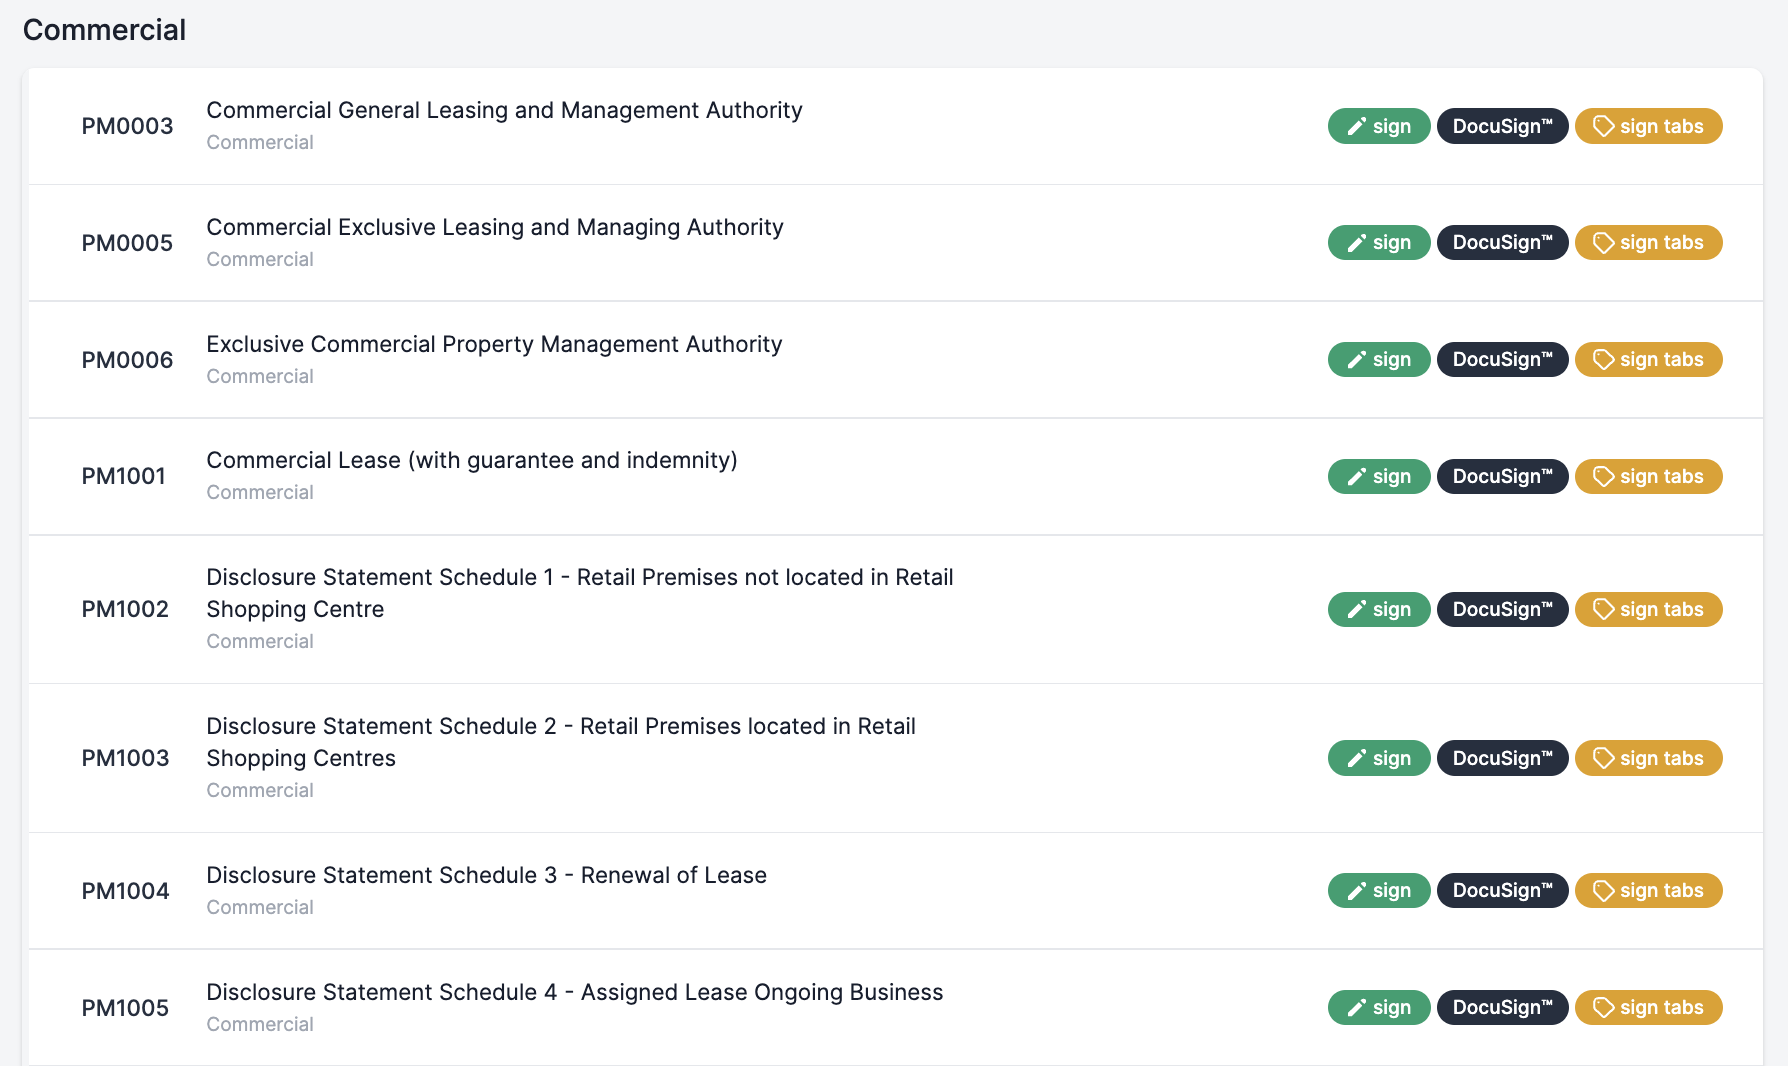Click sign tabs on PM1003 row
The height and width of the screenshot is (1066, 1788).
(x=1648, y=758)
